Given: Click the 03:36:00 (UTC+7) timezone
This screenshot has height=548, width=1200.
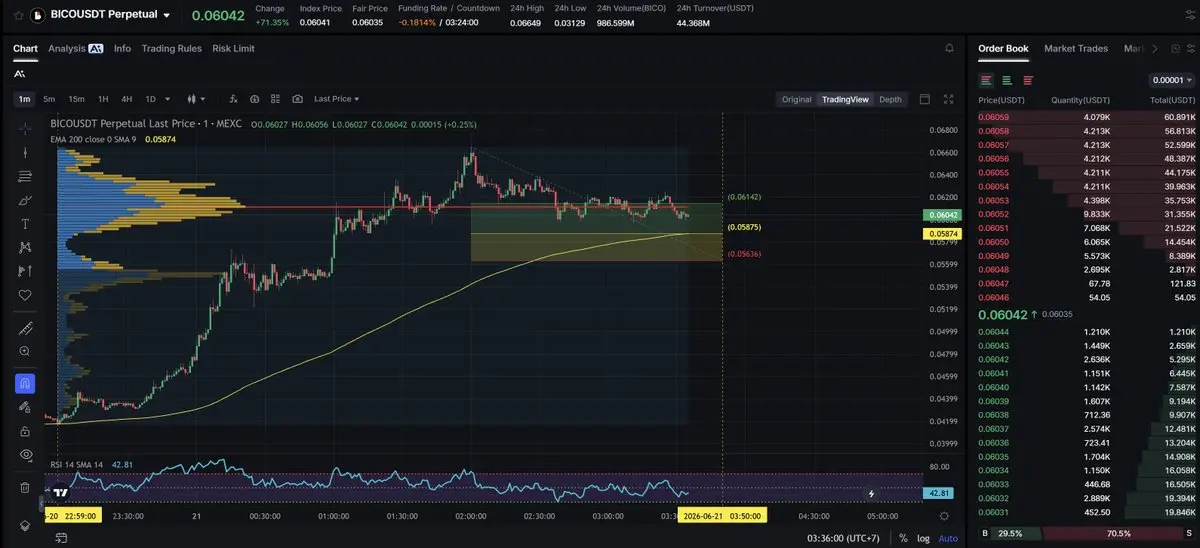Looking at the screenshot, I should (x=845, y=538).
